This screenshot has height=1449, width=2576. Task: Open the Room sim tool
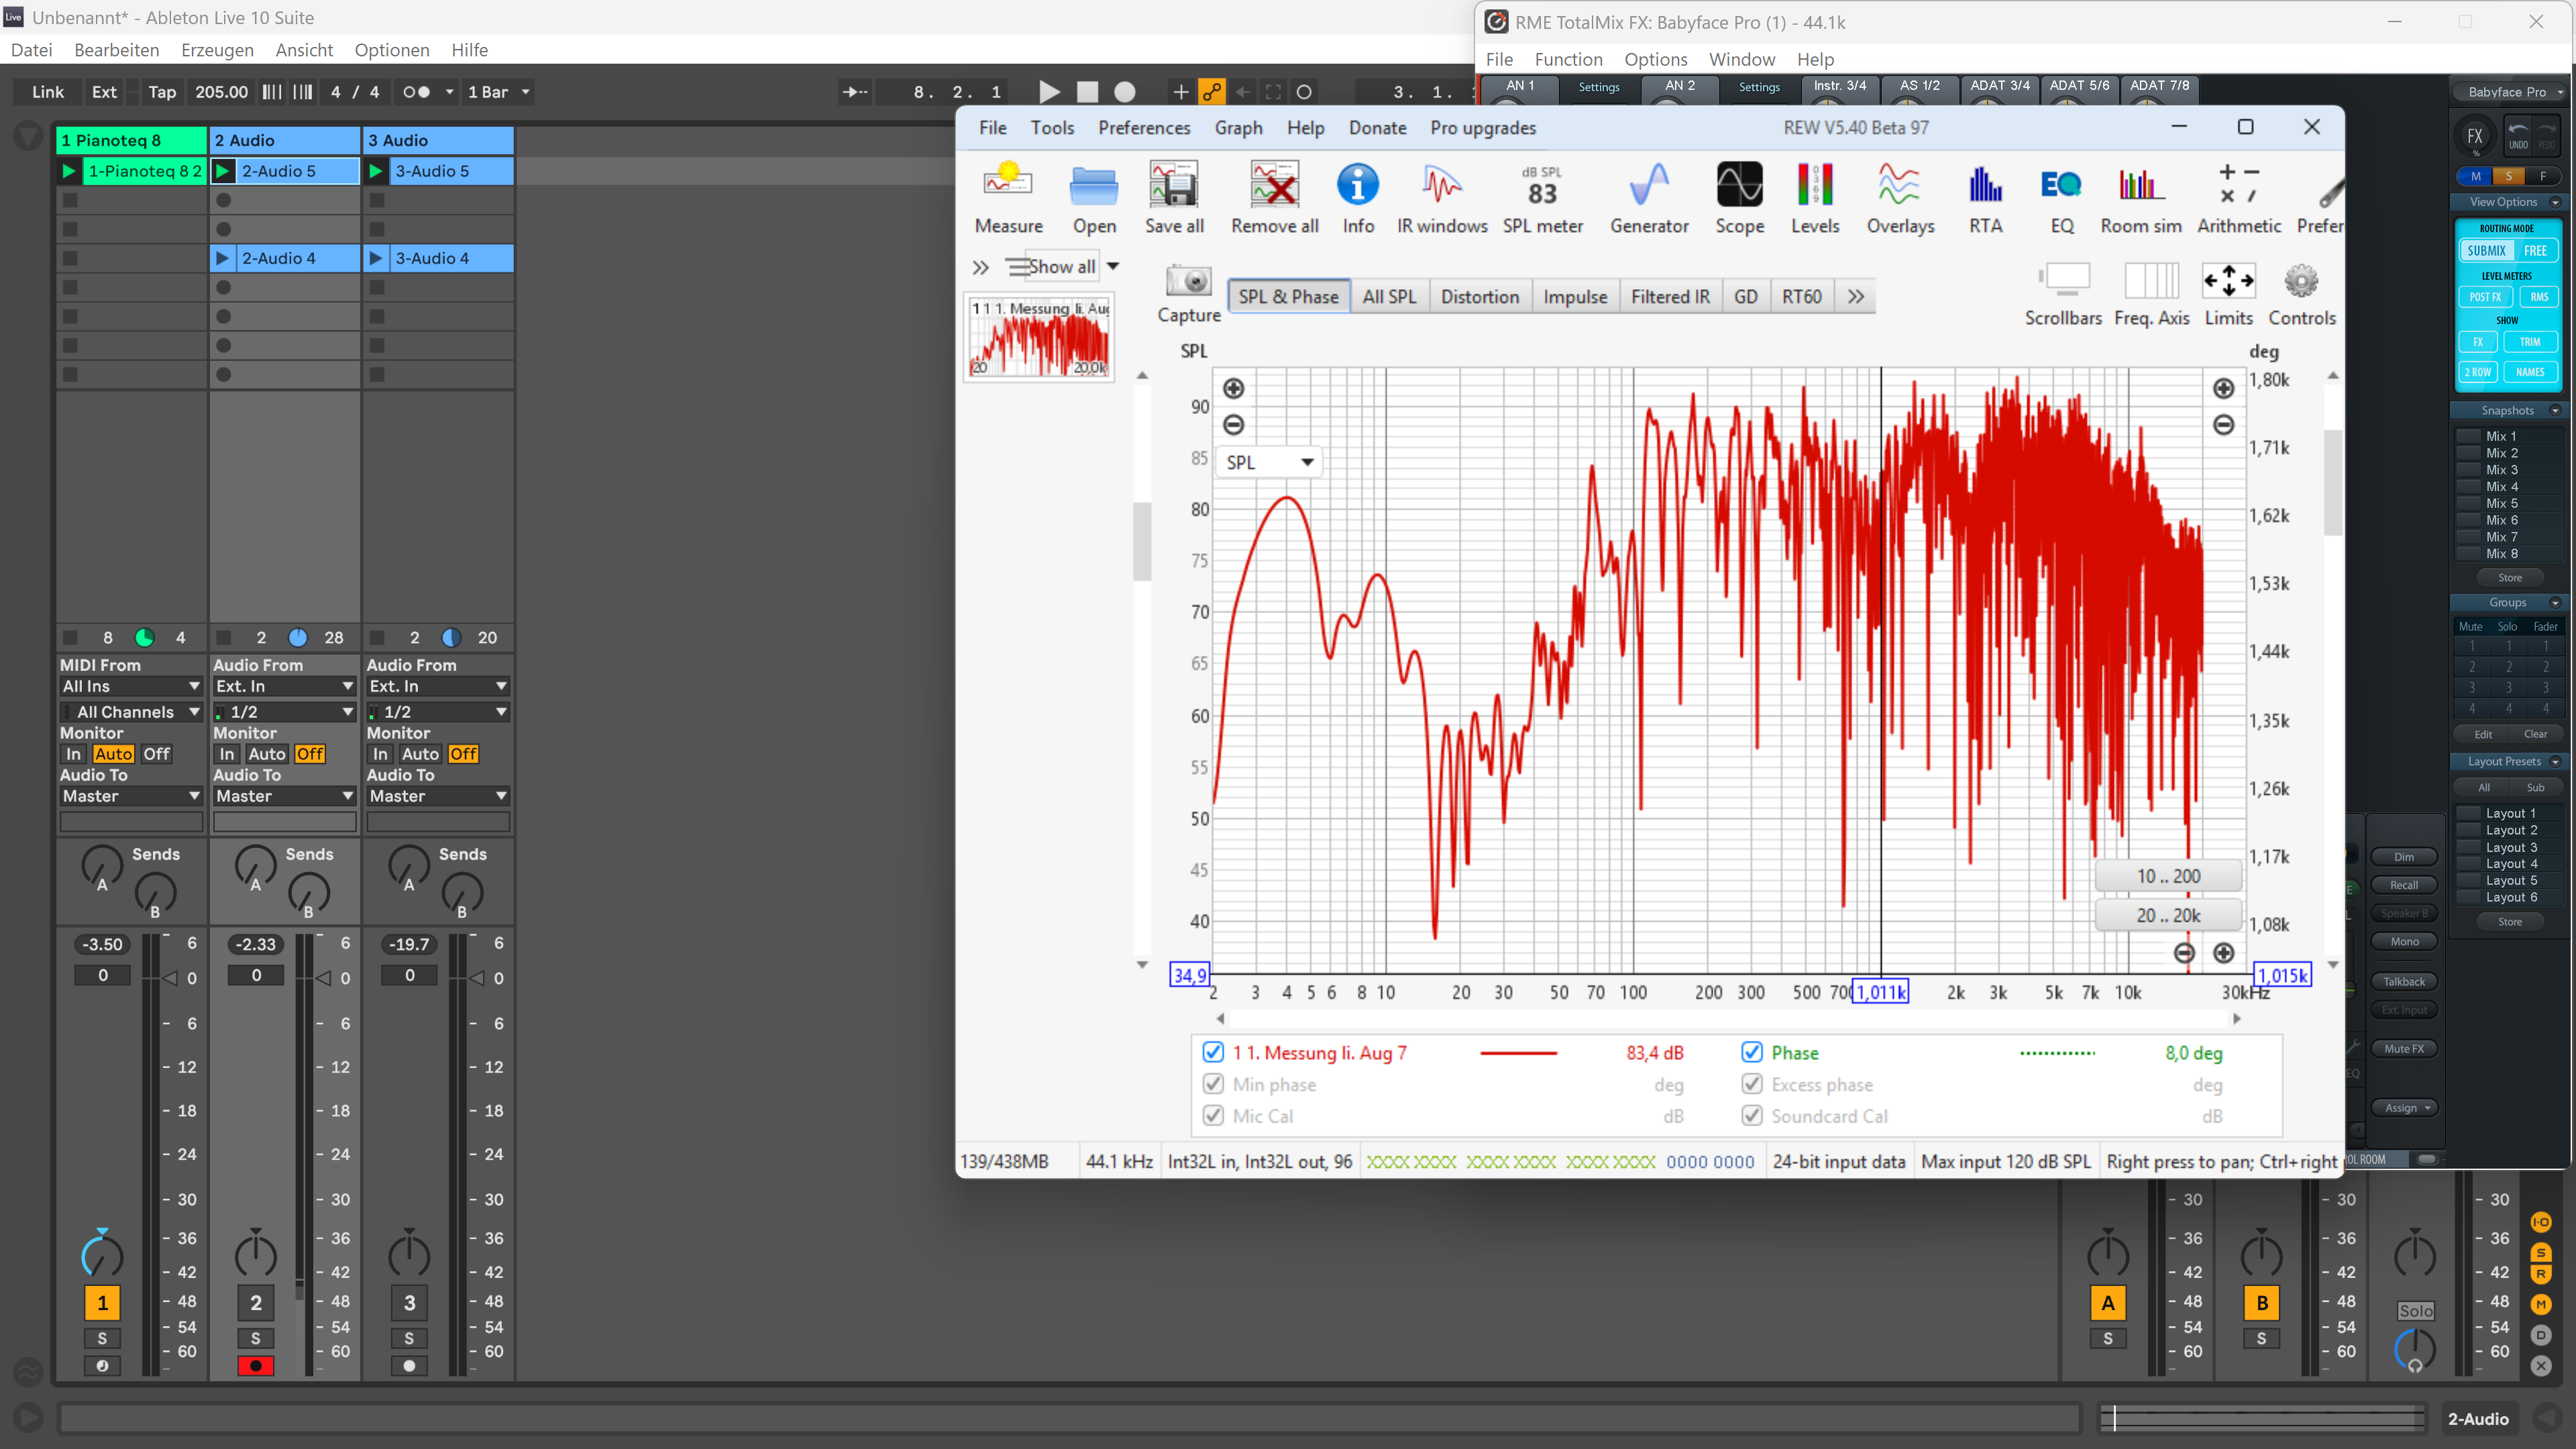pyautogui.click(x=2140, y=197)
